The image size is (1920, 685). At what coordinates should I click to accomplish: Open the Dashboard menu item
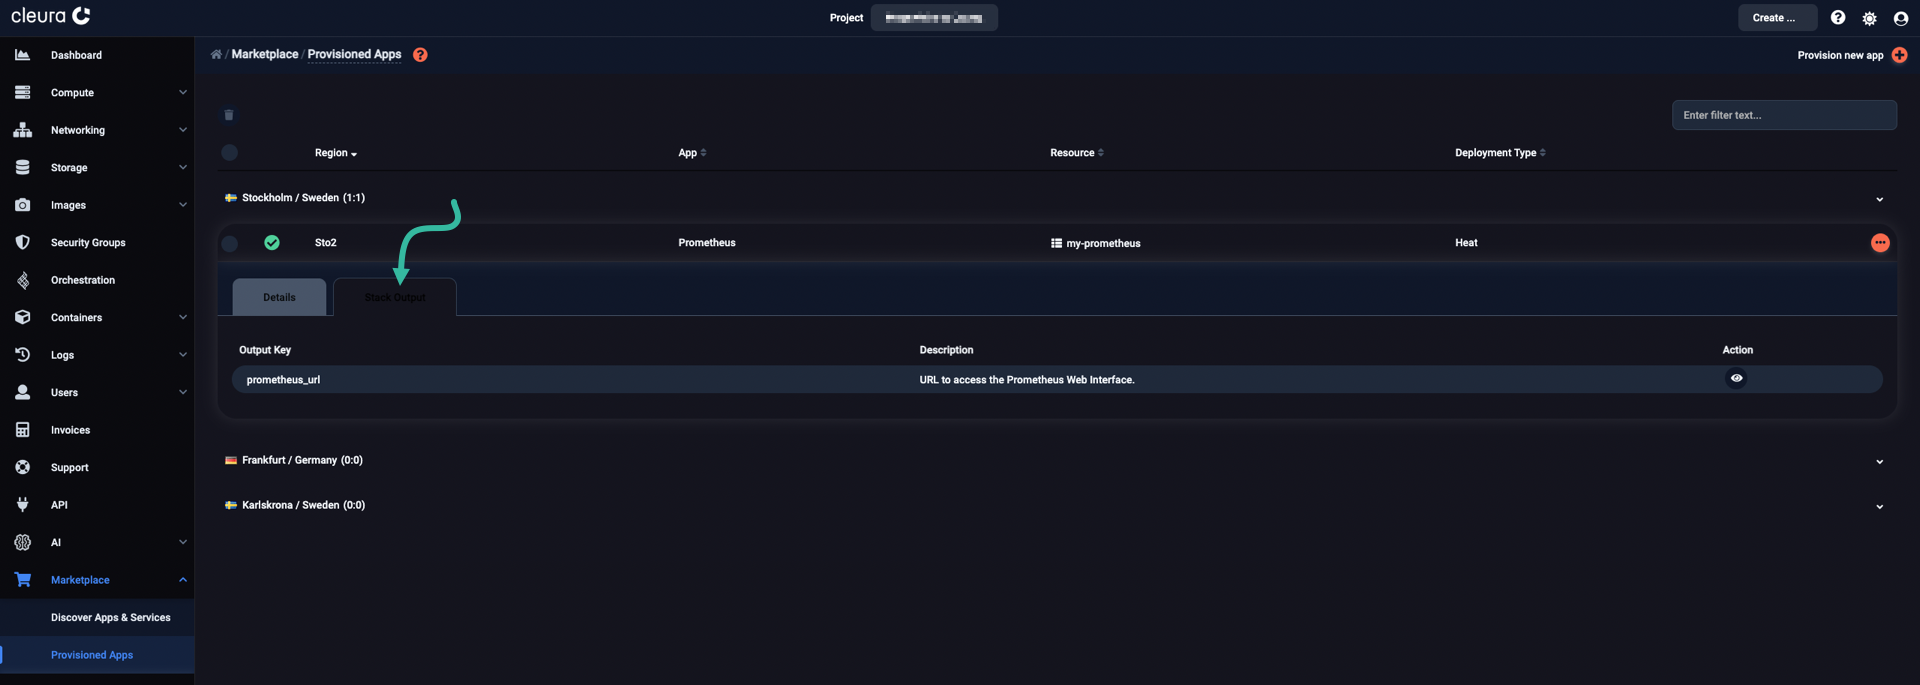(x=76, y=55)
